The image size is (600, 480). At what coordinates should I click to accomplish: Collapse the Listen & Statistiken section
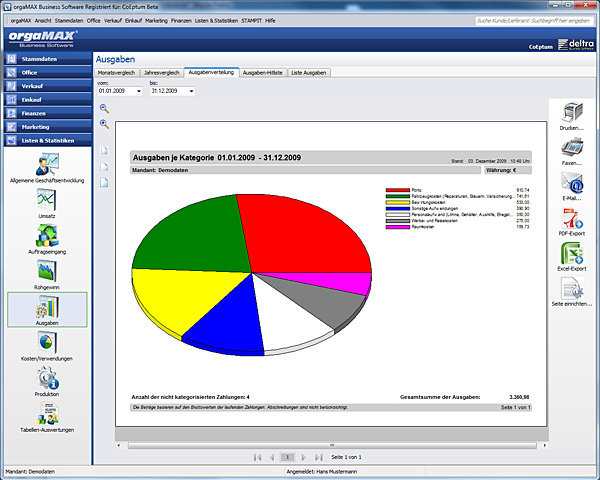(48, 140)
